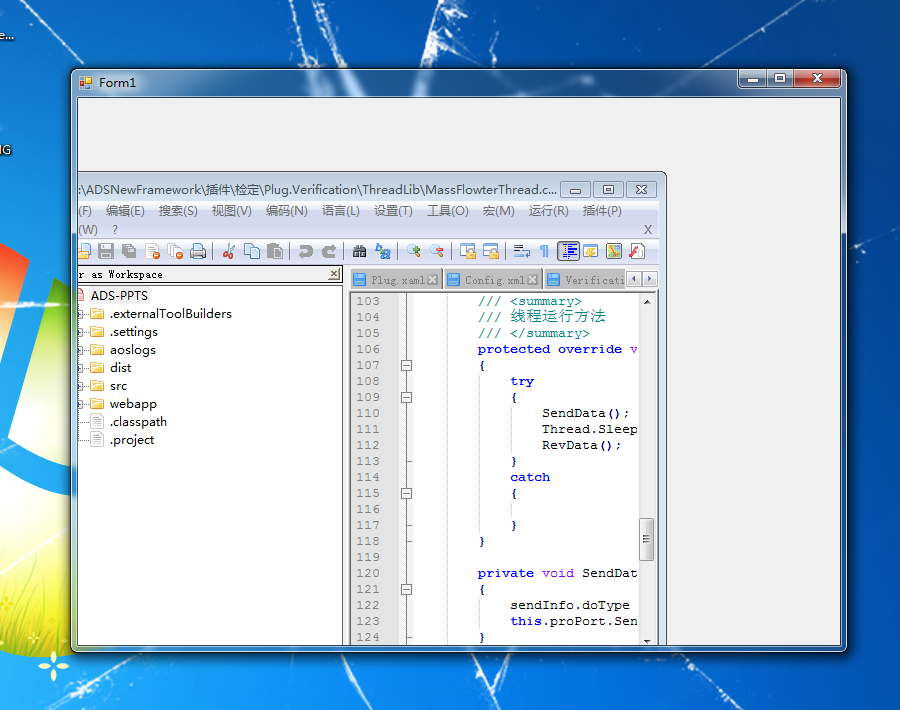The height and width of the screenshot is (710, 900).
Task: Collapse the code fold at line 107
Action: [406, 365]
